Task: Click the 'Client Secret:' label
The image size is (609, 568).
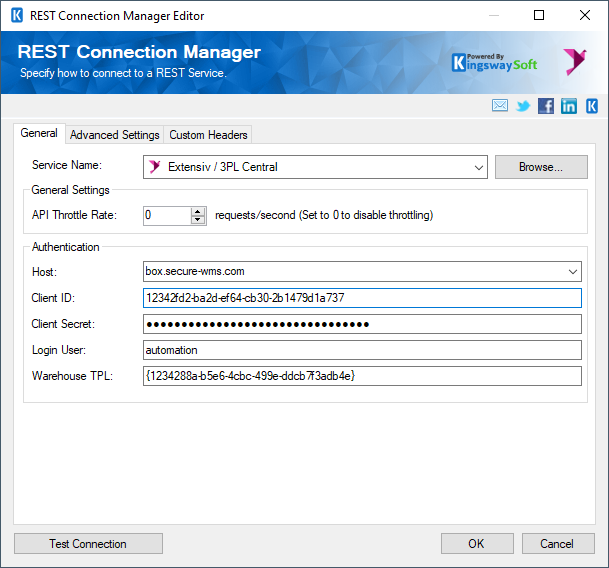Action: tap(63, 324)
